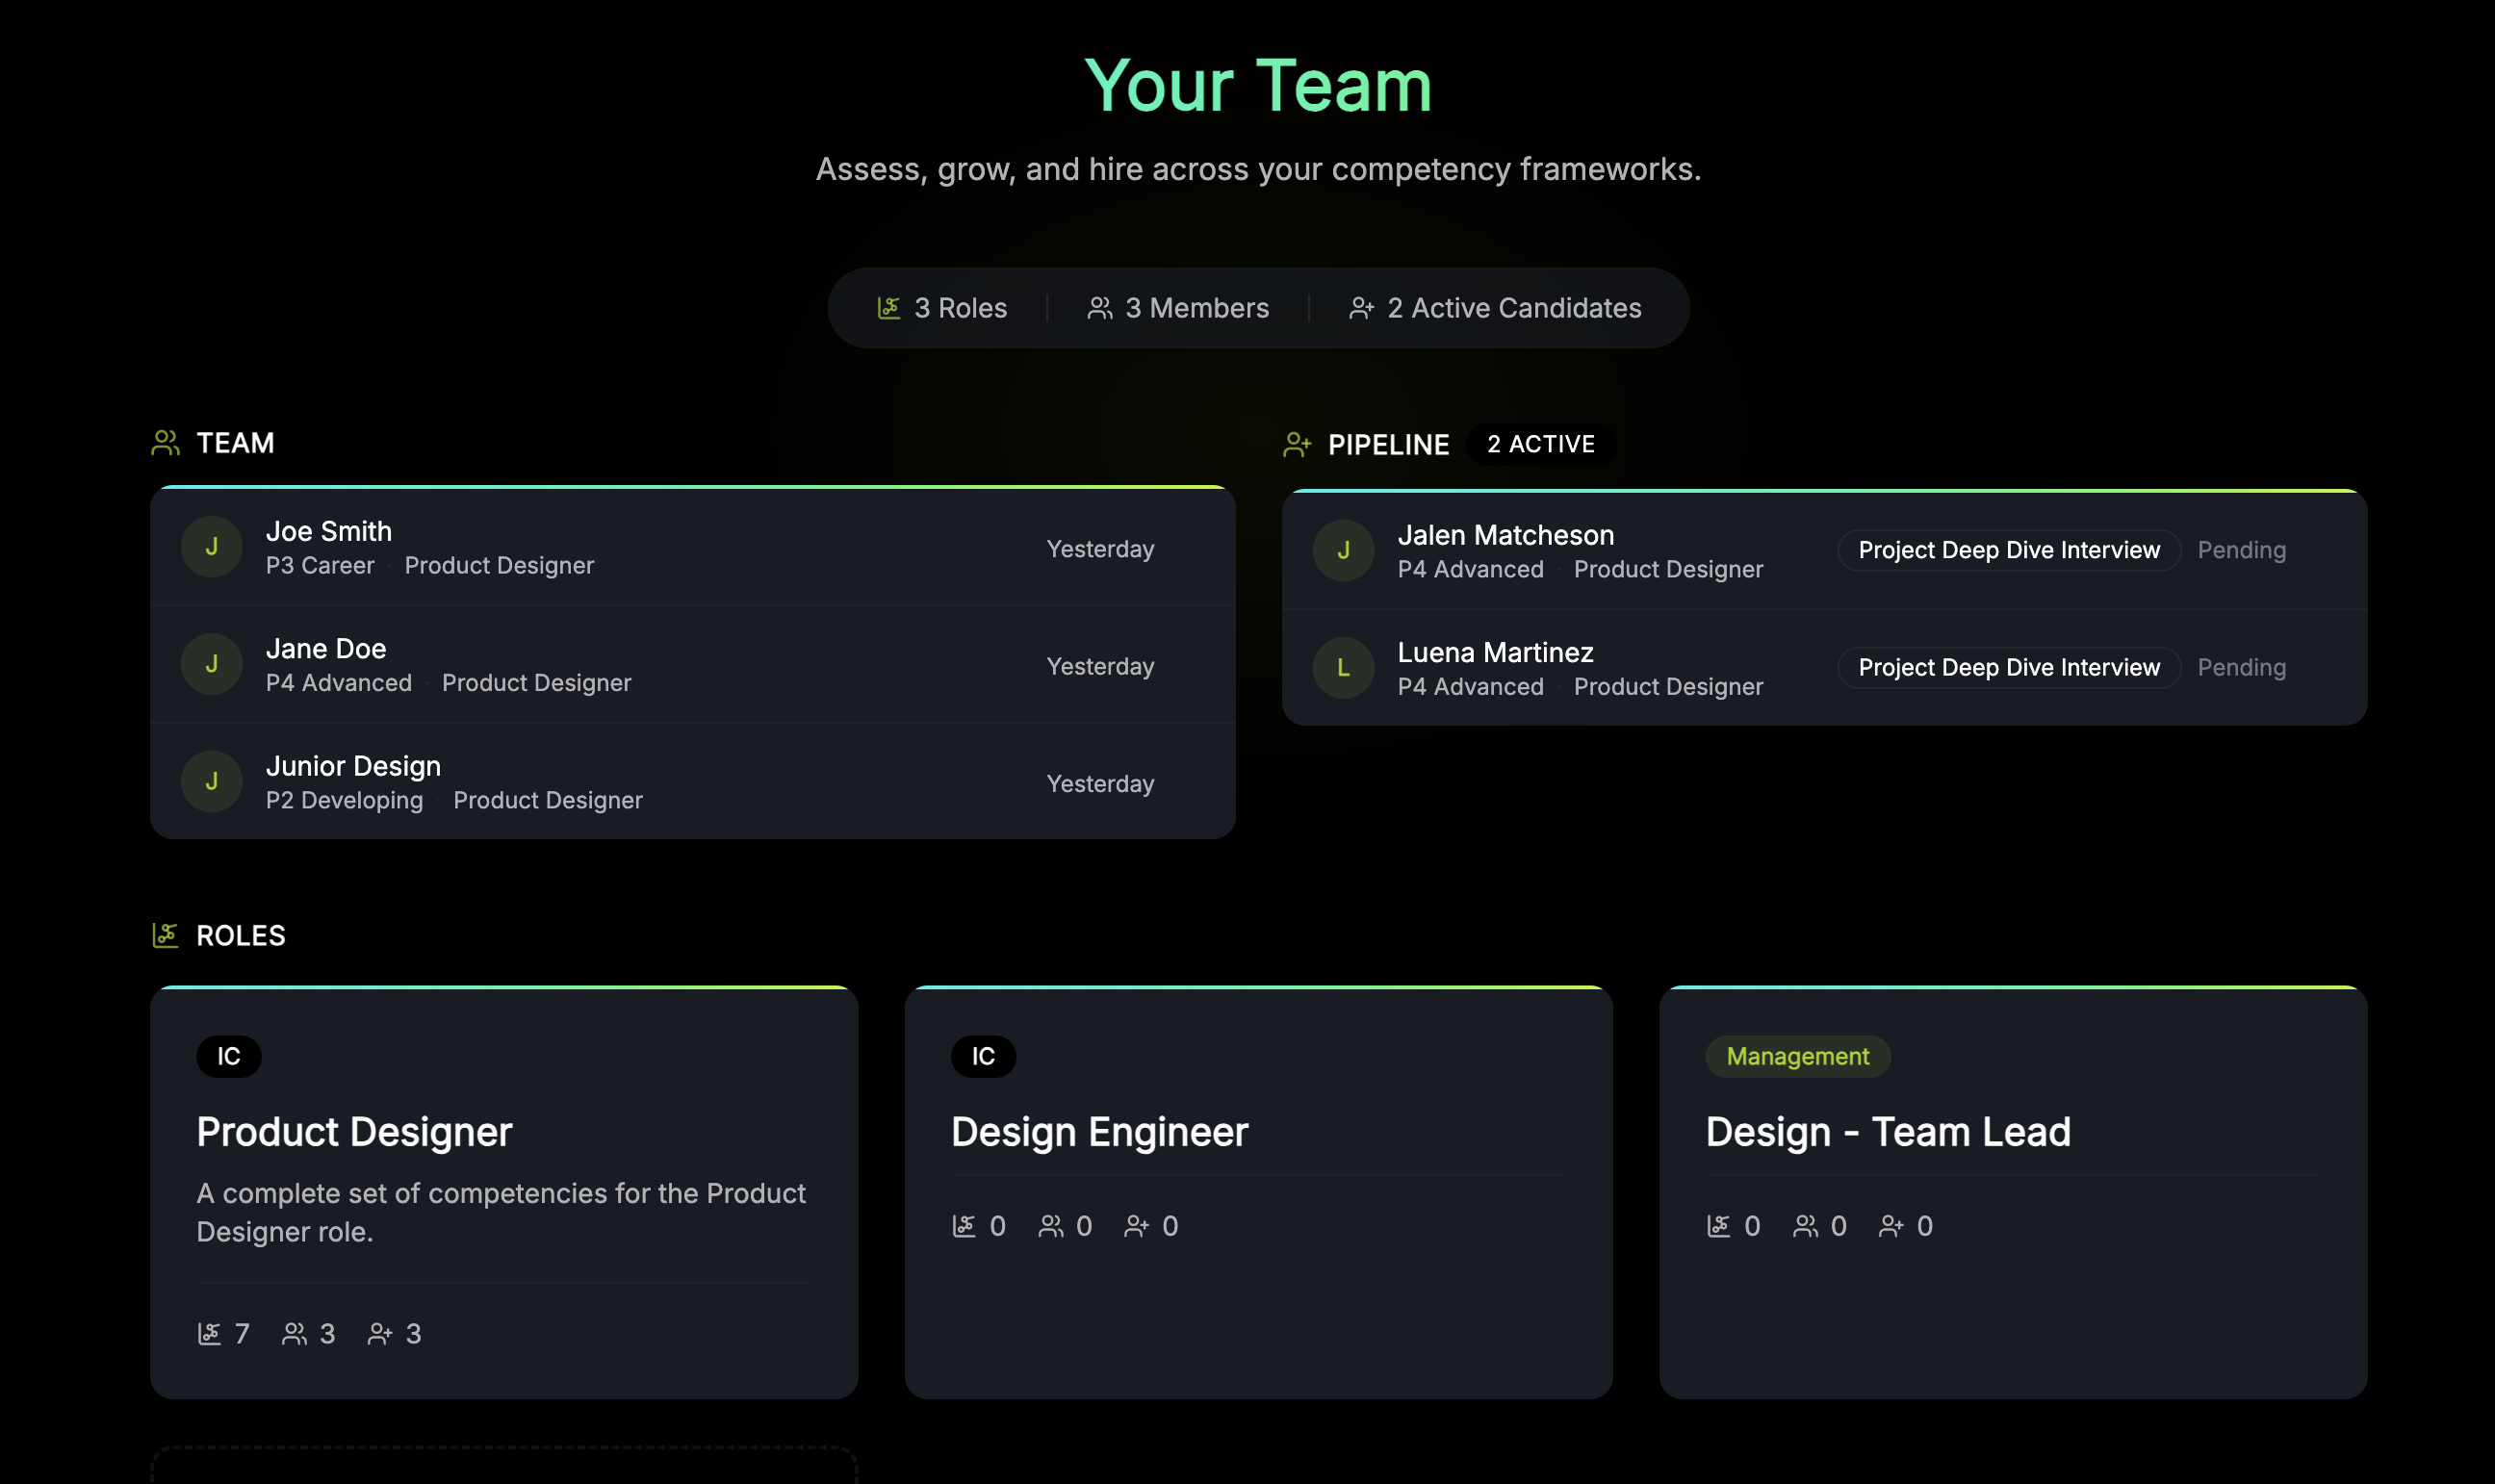Click candidates icon on Design Engineer card

coord(1137,1226)
